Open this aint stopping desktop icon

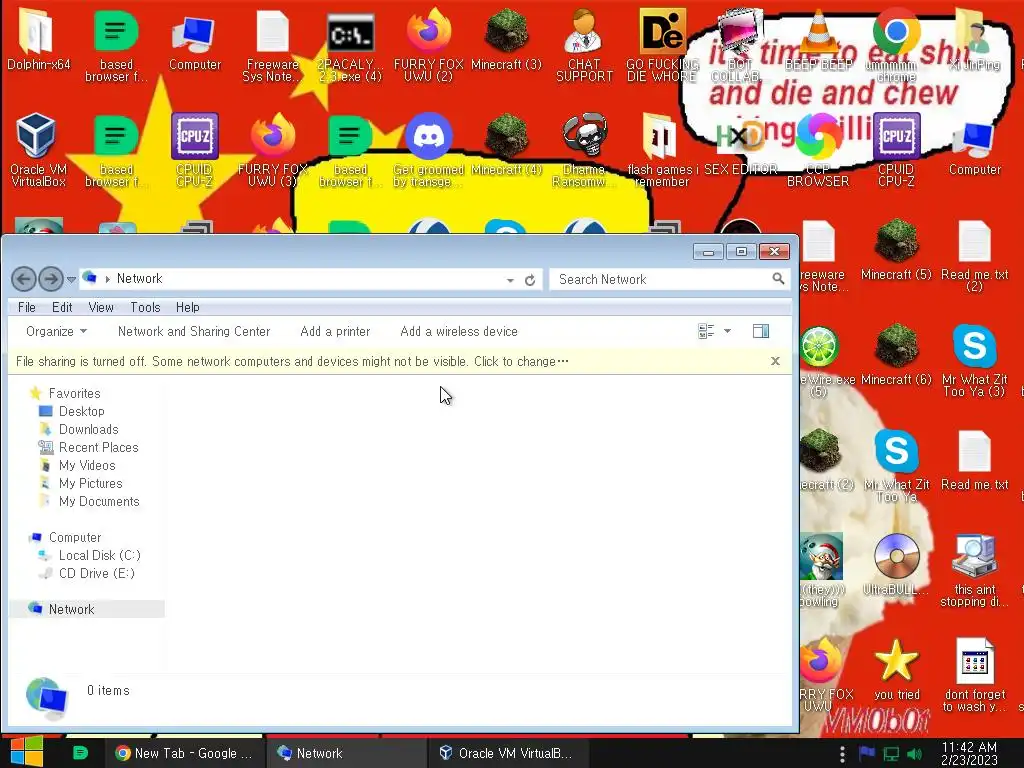click(974, 569)
